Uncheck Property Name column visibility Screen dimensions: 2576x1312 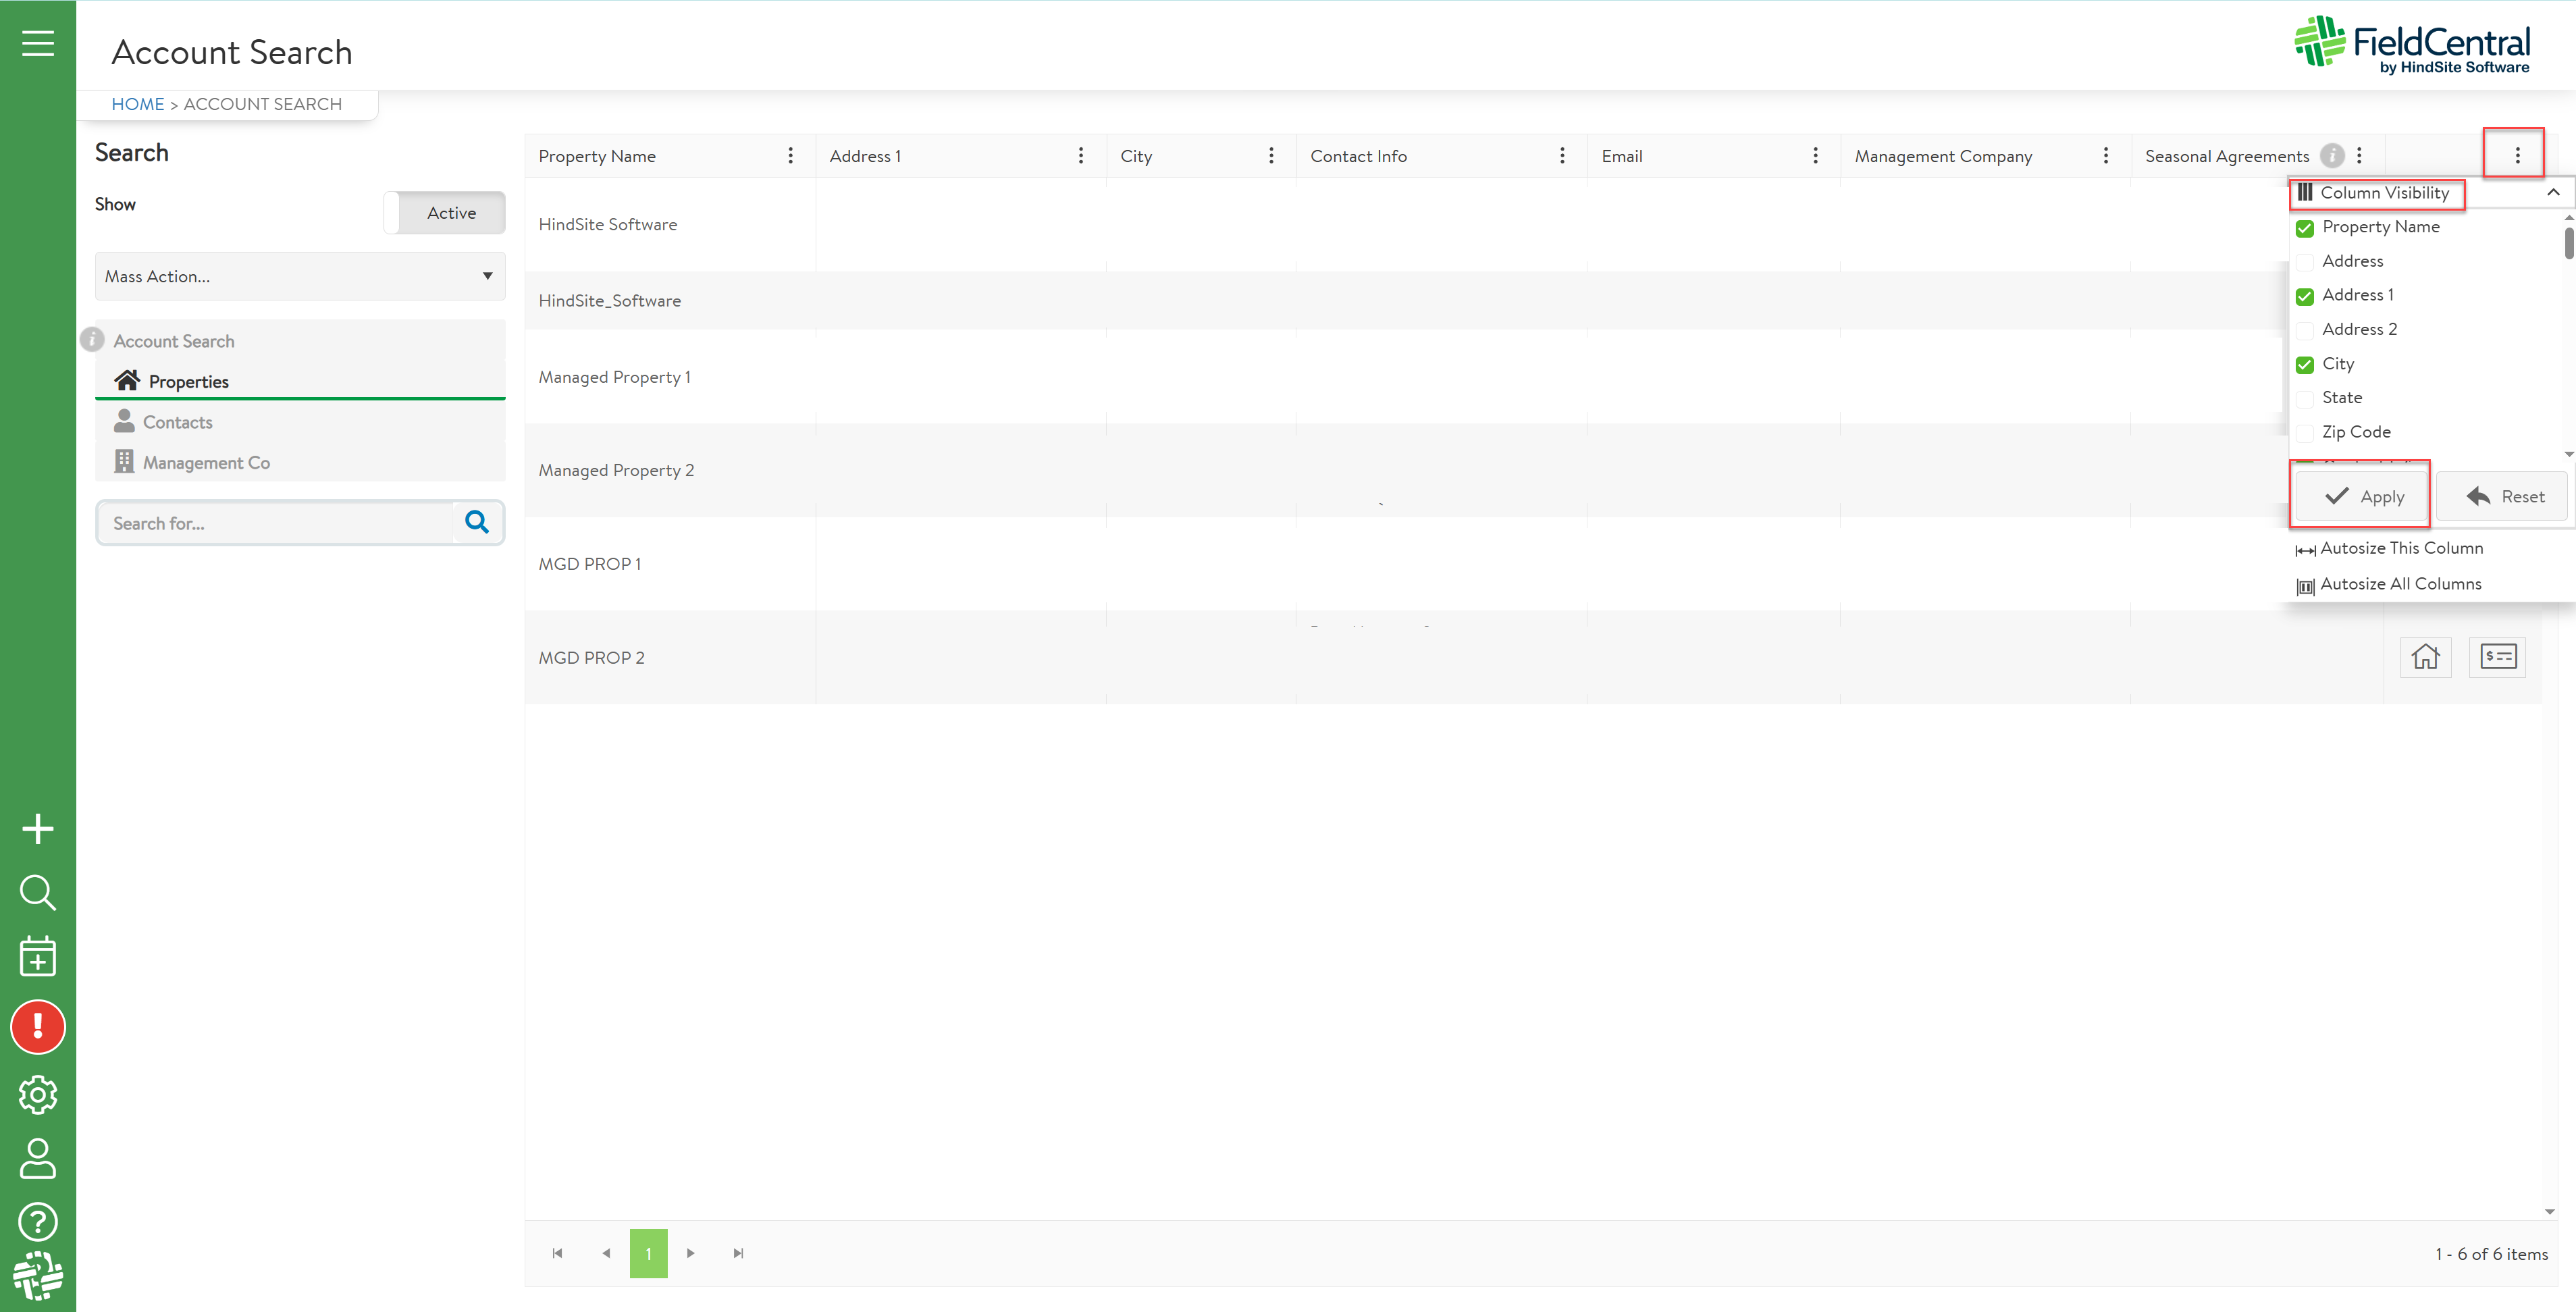[x=2305, y=228]
